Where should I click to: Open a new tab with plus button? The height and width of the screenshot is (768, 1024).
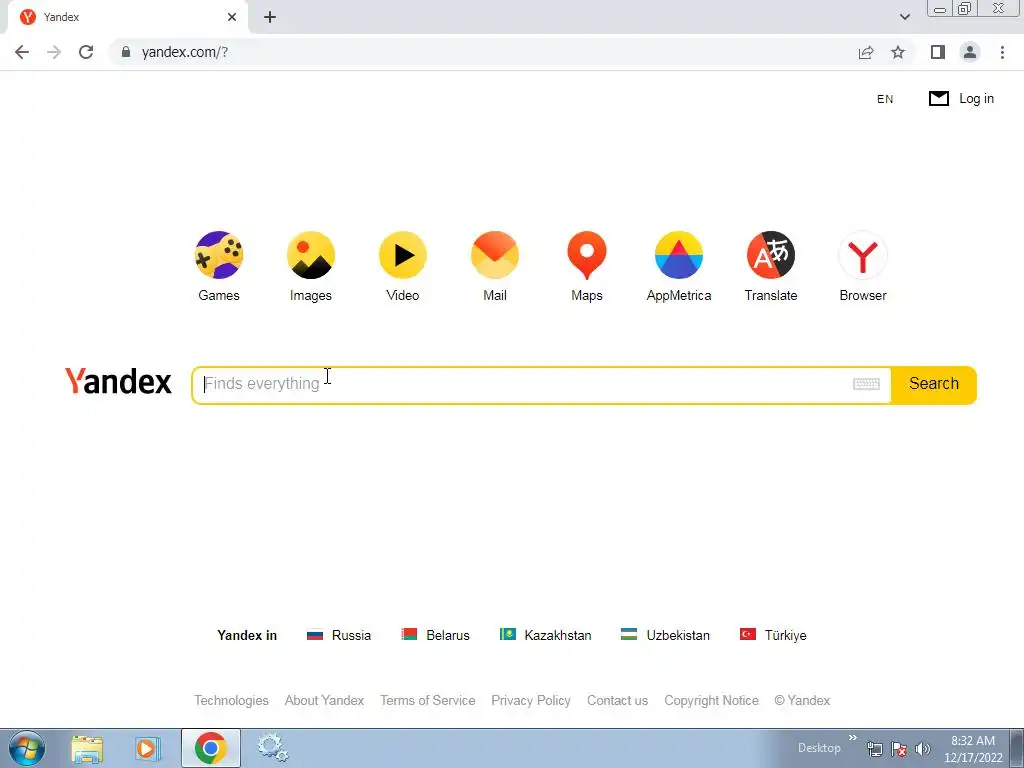pos(270,17)
